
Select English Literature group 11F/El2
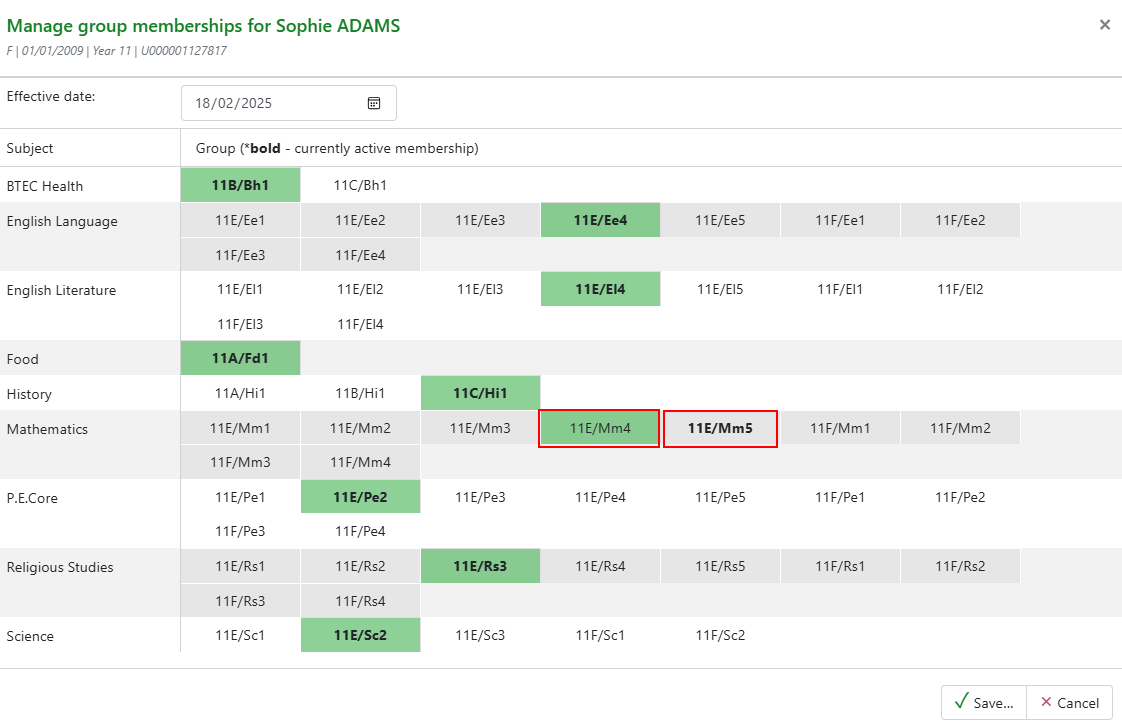point(960,289)
